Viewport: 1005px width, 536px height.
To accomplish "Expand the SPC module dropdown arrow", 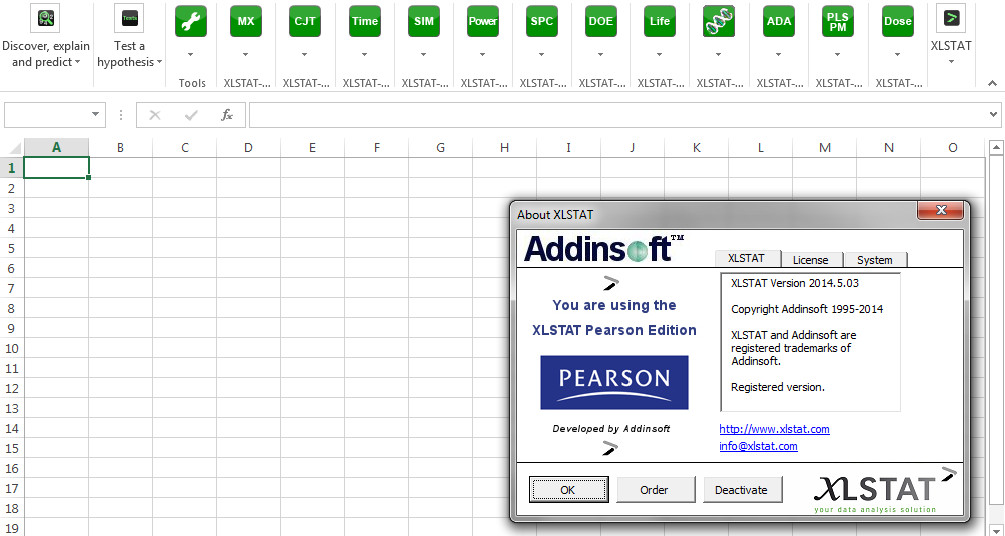I will pyautogui.click(x=542, y=54).
